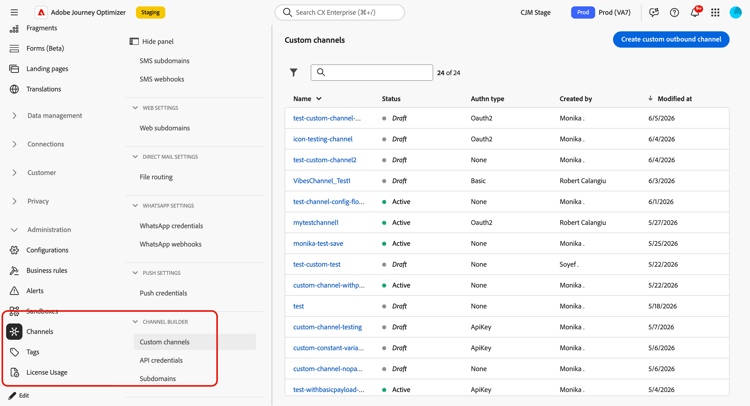750x406 pixels.
Task: Collapse the Direct Mail Settings group
Action: (135, 157)
